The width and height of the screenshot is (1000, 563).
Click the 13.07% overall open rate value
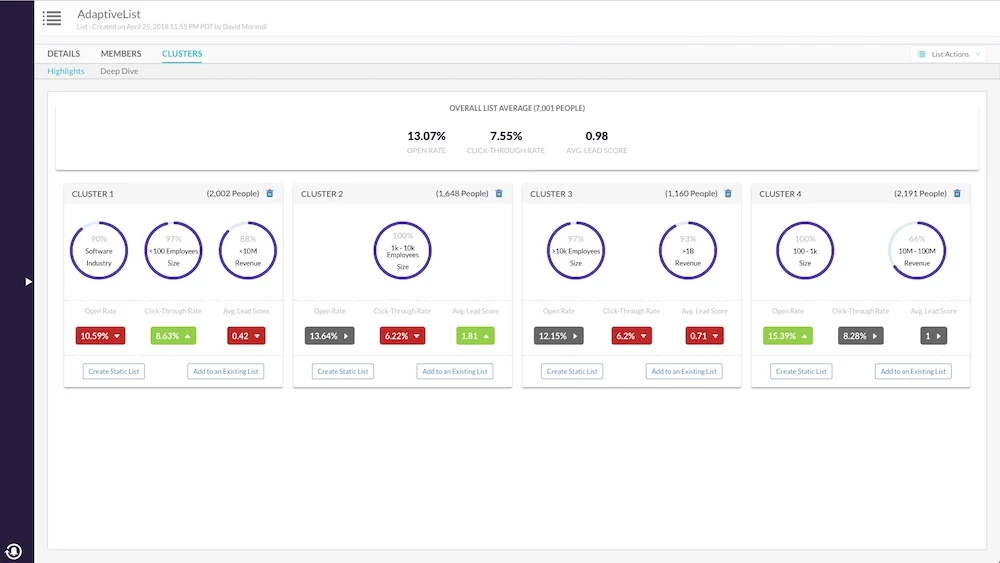click(x=427, y=136)
